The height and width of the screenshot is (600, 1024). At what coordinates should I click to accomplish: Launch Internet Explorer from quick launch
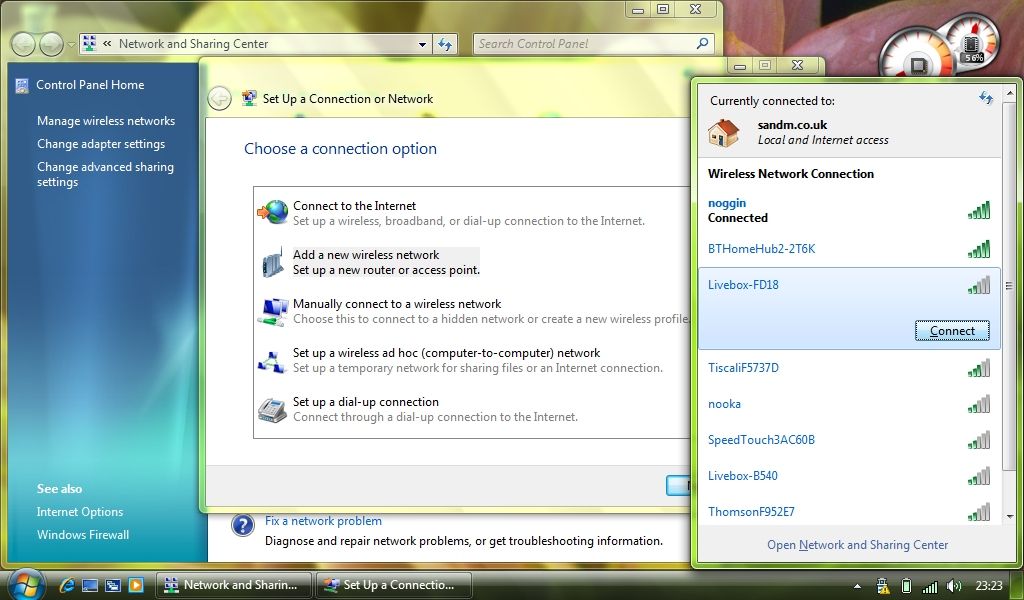click(67, 585)
